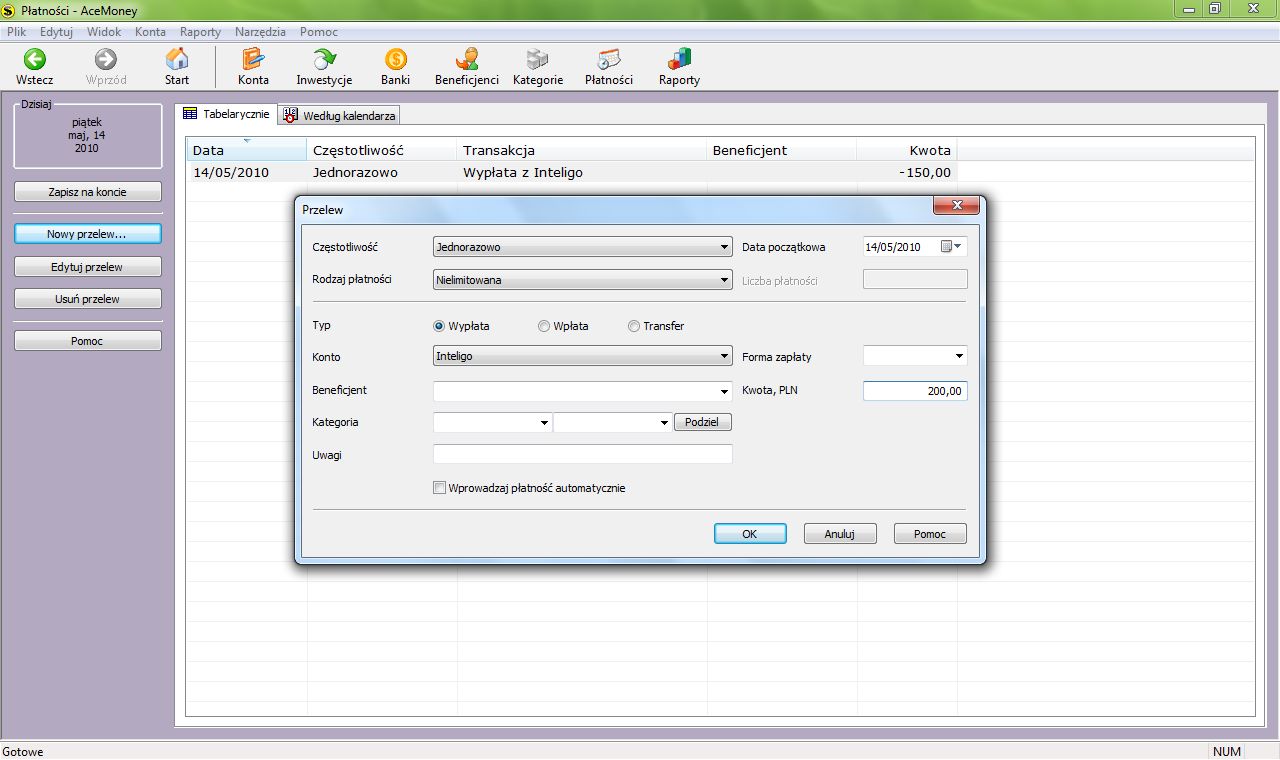Close the Przelew dialog with the X
The width and height of the screenshot is (1280, 760).
(955, 205)
